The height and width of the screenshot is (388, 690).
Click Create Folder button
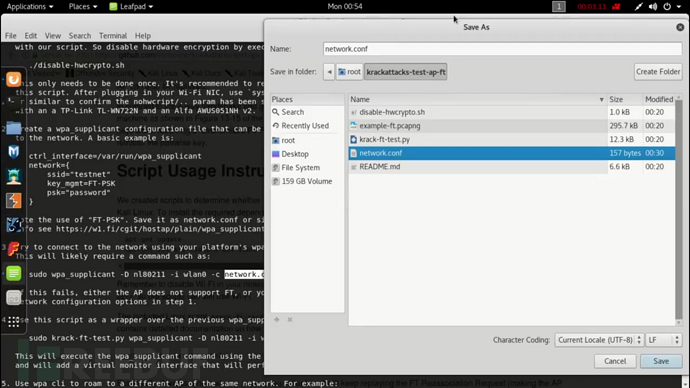click(658, 71)
